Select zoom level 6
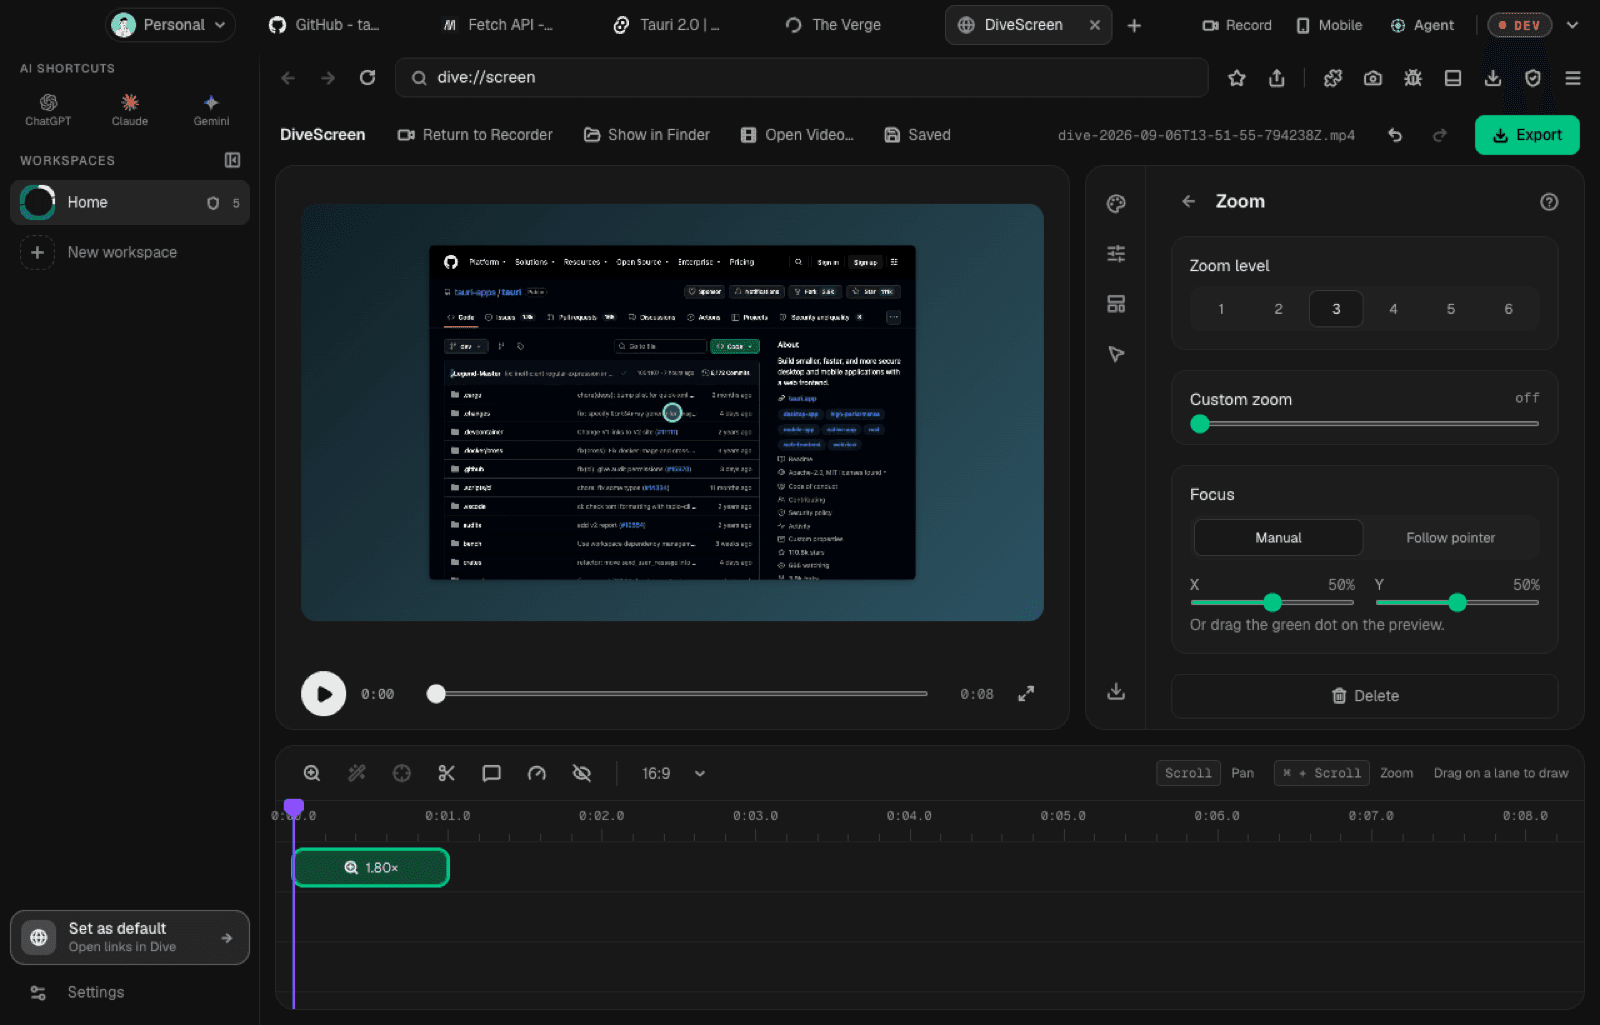The height and width of the screenshot is (1025, 1600). (1508, 309)
